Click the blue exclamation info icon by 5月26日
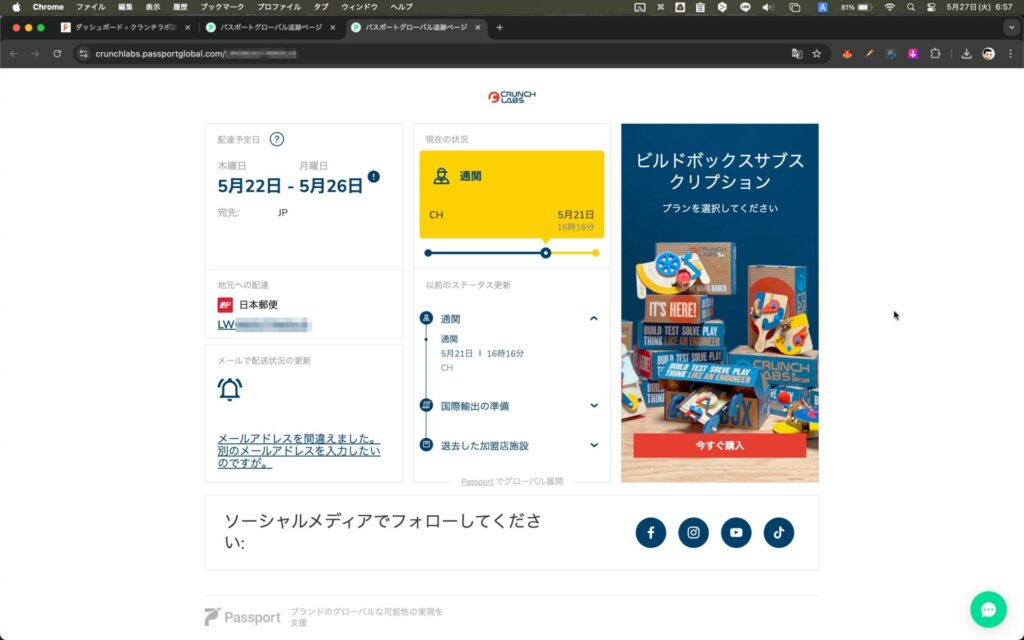The height and width of the screenshot is (640, 1024). tap(374, 176)
